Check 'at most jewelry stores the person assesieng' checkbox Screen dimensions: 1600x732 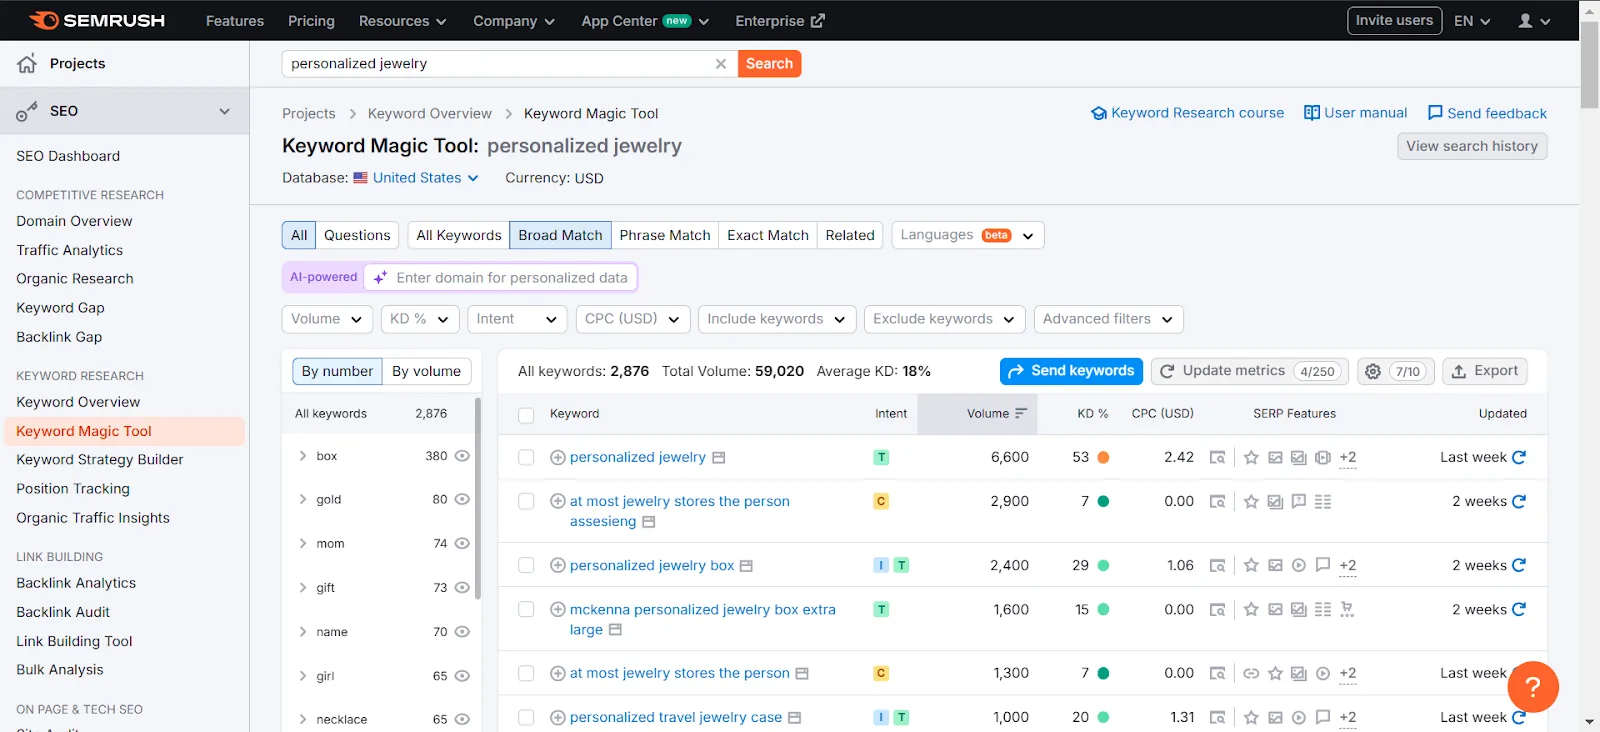526,501
